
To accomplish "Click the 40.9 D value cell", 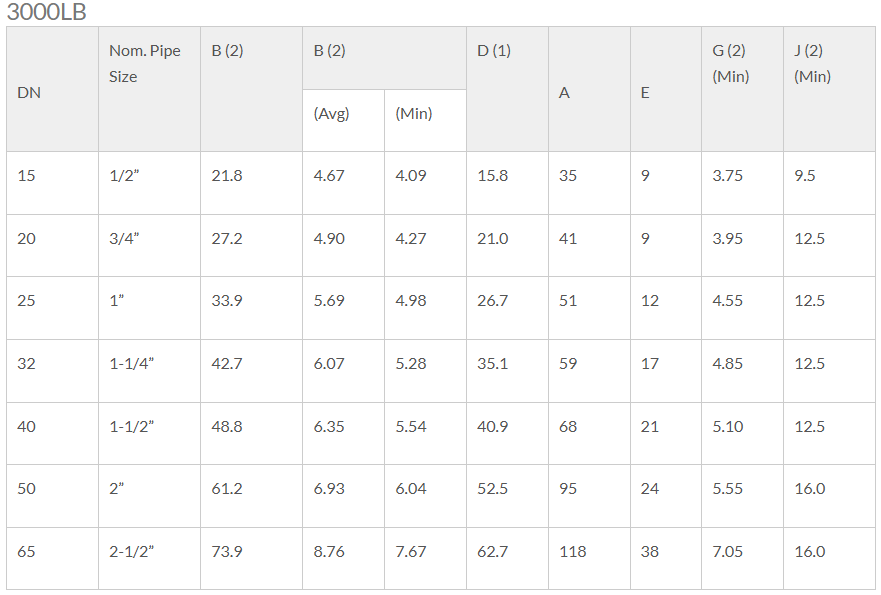I will 507,433.
